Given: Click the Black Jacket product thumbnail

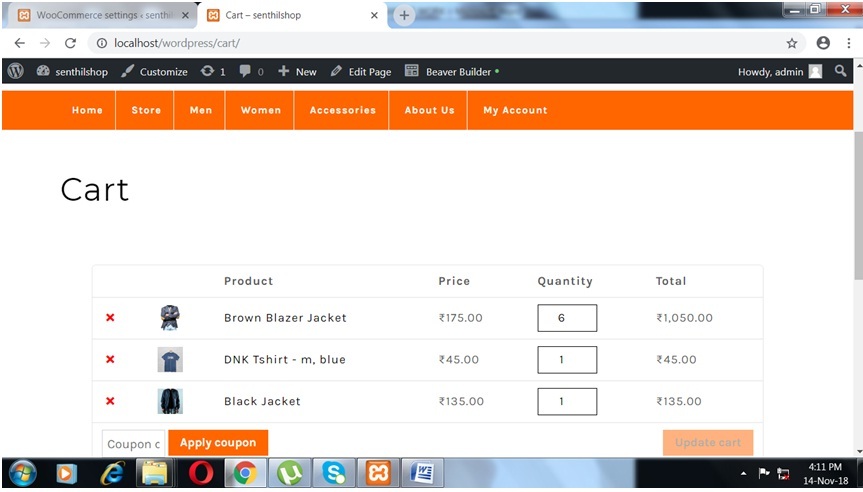Looking at the screenshot, I should pos(170,401).
